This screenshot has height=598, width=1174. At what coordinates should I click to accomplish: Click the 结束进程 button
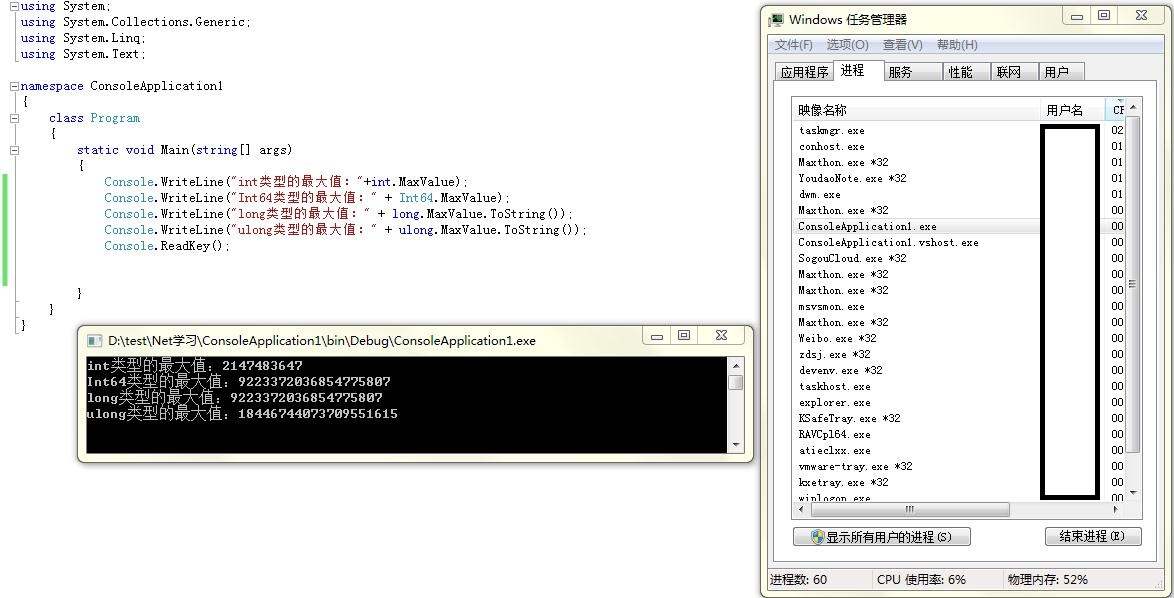(1093, 536)
